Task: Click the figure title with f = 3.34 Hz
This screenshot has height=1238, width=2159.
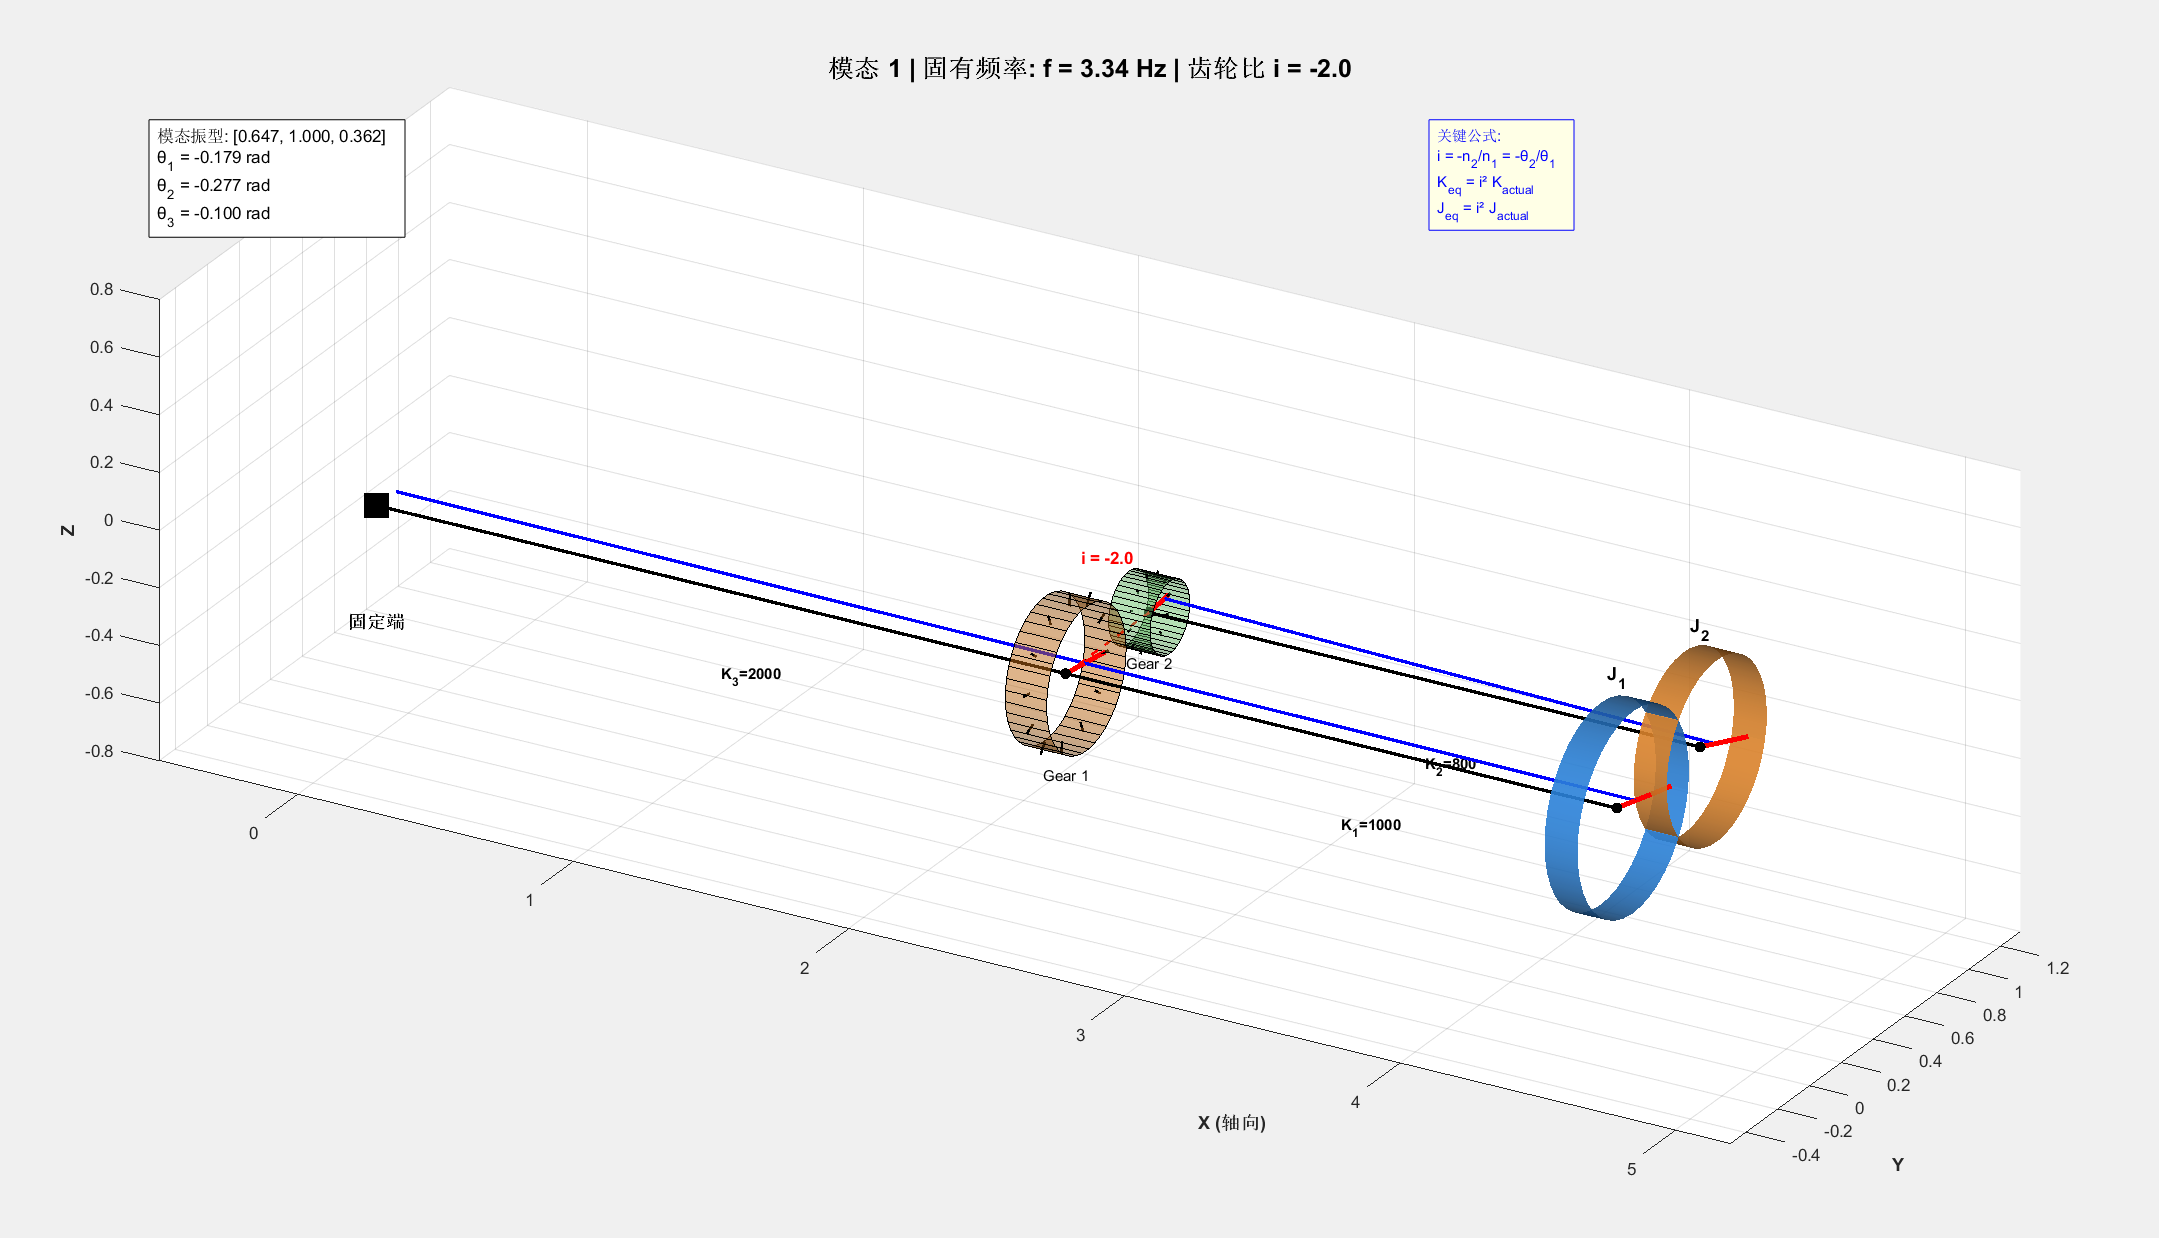Action: click(x=1089, y=68)
